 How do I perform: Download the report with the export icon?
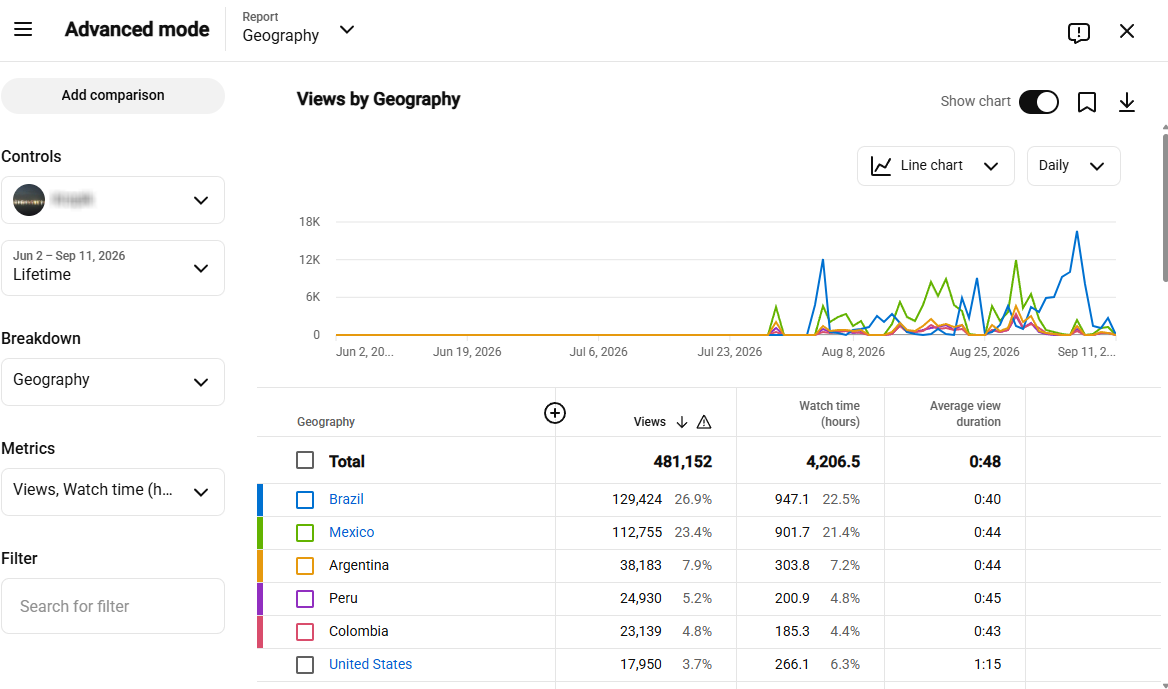[x=1127, y=102]
